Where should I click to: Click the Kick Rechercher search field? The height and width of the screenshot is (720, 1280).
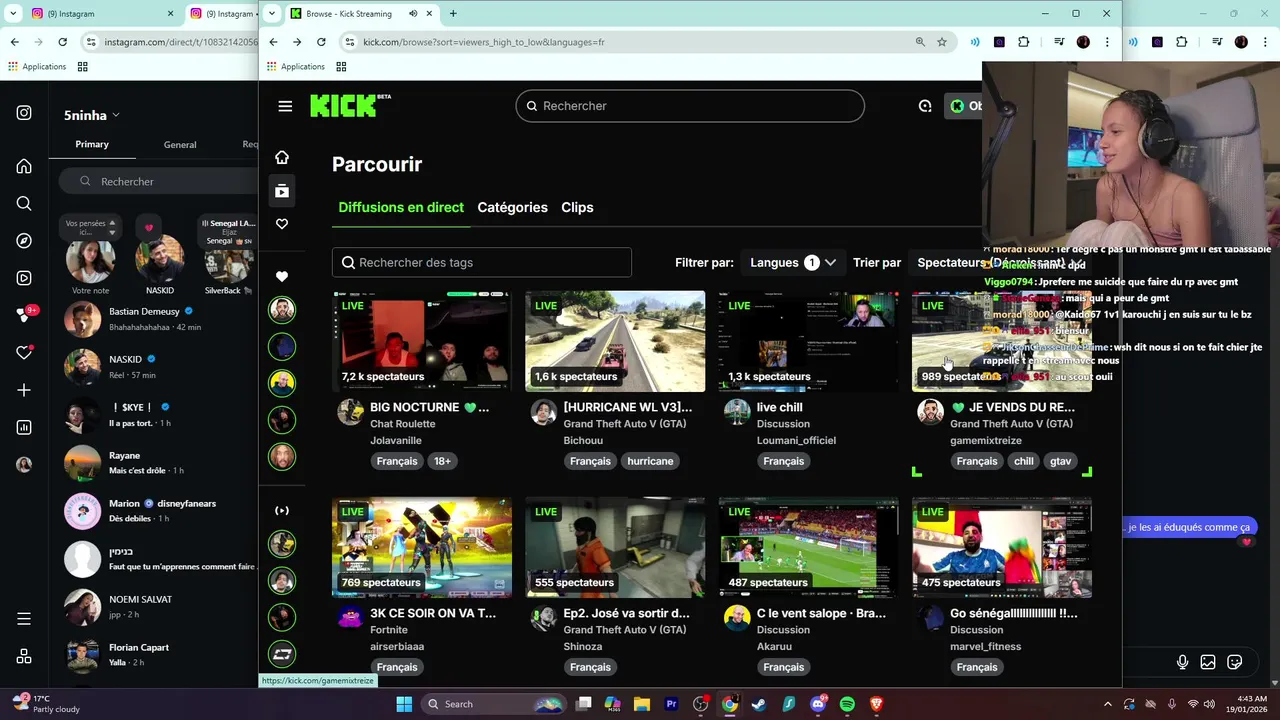690,106
